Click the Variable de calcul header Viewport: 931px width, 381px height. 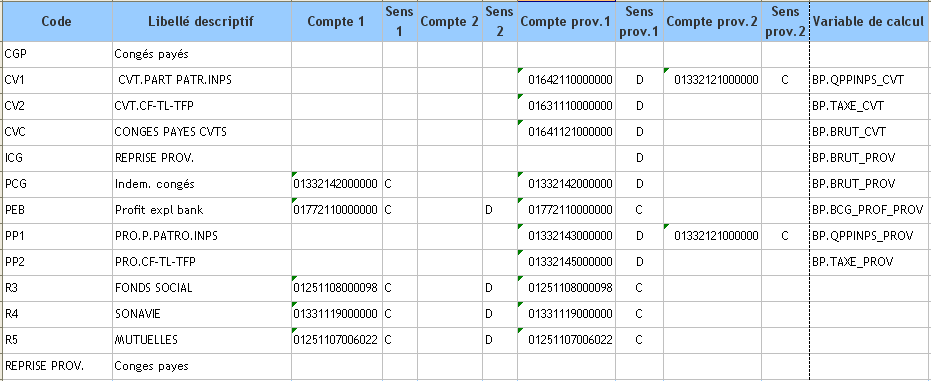pyautogui.click(x=869, y=22)
